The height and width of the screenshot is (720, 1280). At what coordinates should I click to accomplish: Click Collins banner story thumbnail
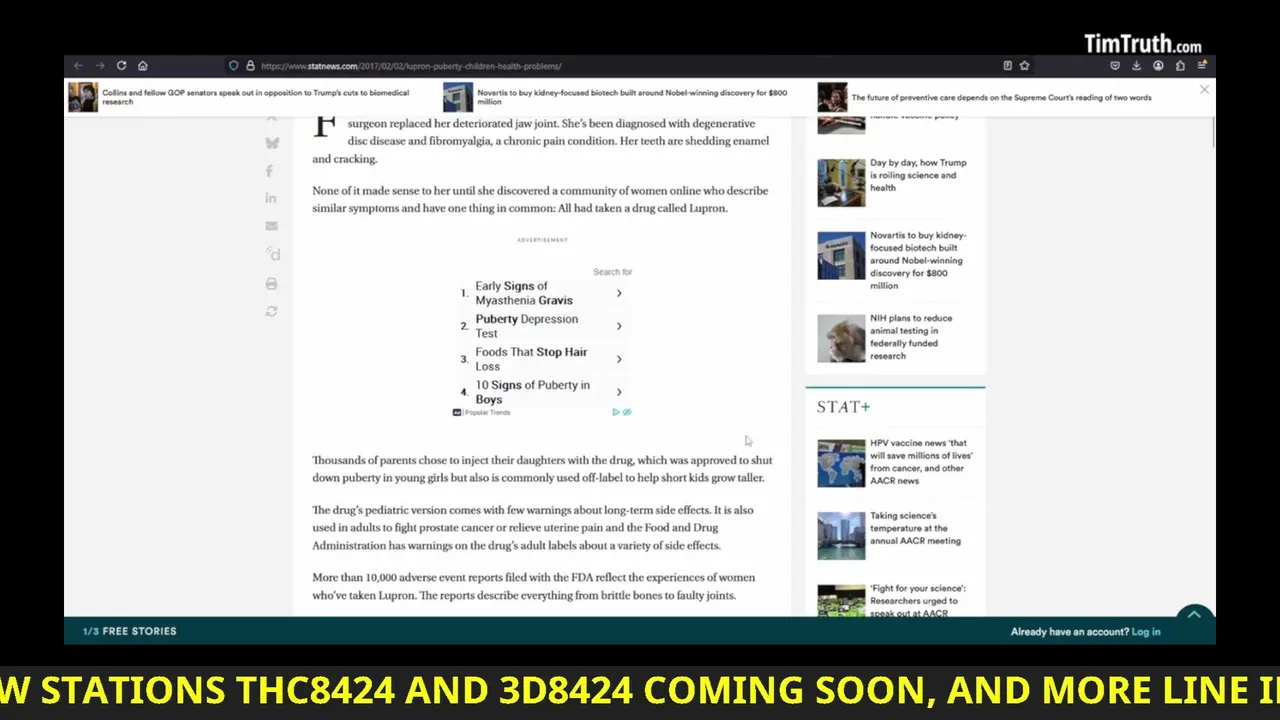[x=83, y=97]
